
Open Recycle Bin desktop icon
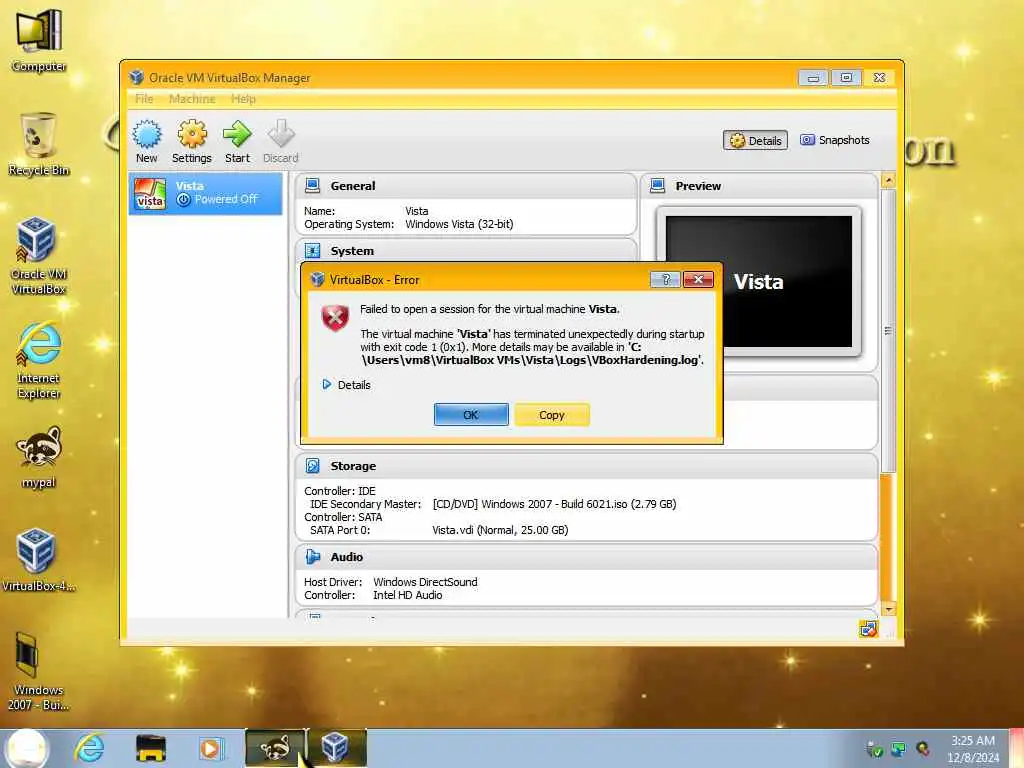(39, 144)
